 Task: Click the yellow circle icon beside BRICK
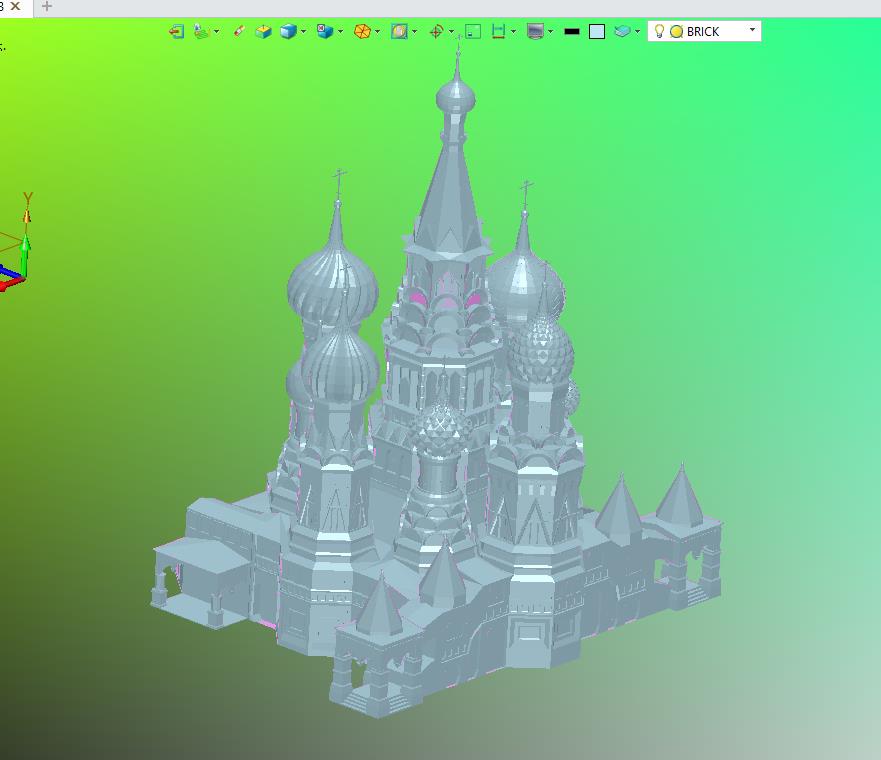coord(676,32)
